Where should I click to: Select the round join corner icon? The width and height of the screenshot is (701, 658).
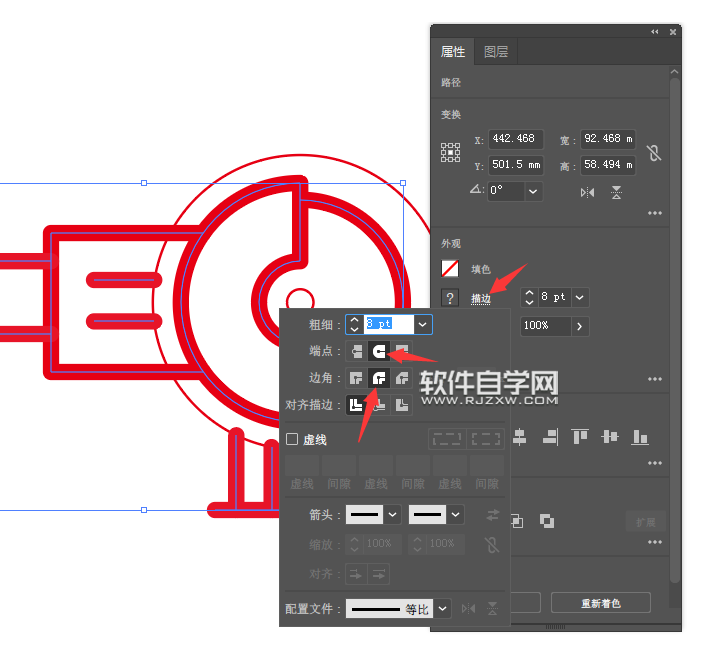(x=379, y=379)
